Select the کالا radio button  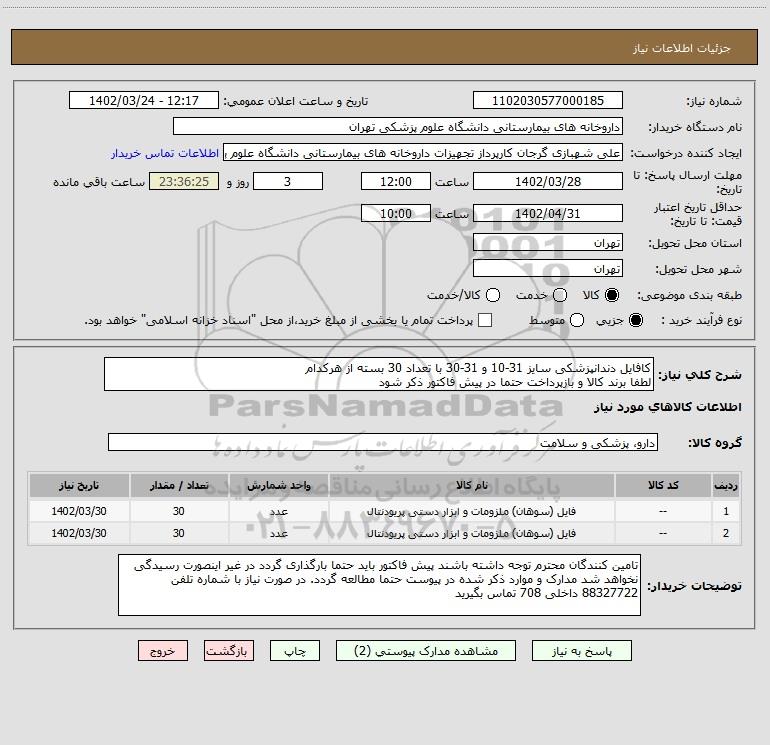[612, 295]
